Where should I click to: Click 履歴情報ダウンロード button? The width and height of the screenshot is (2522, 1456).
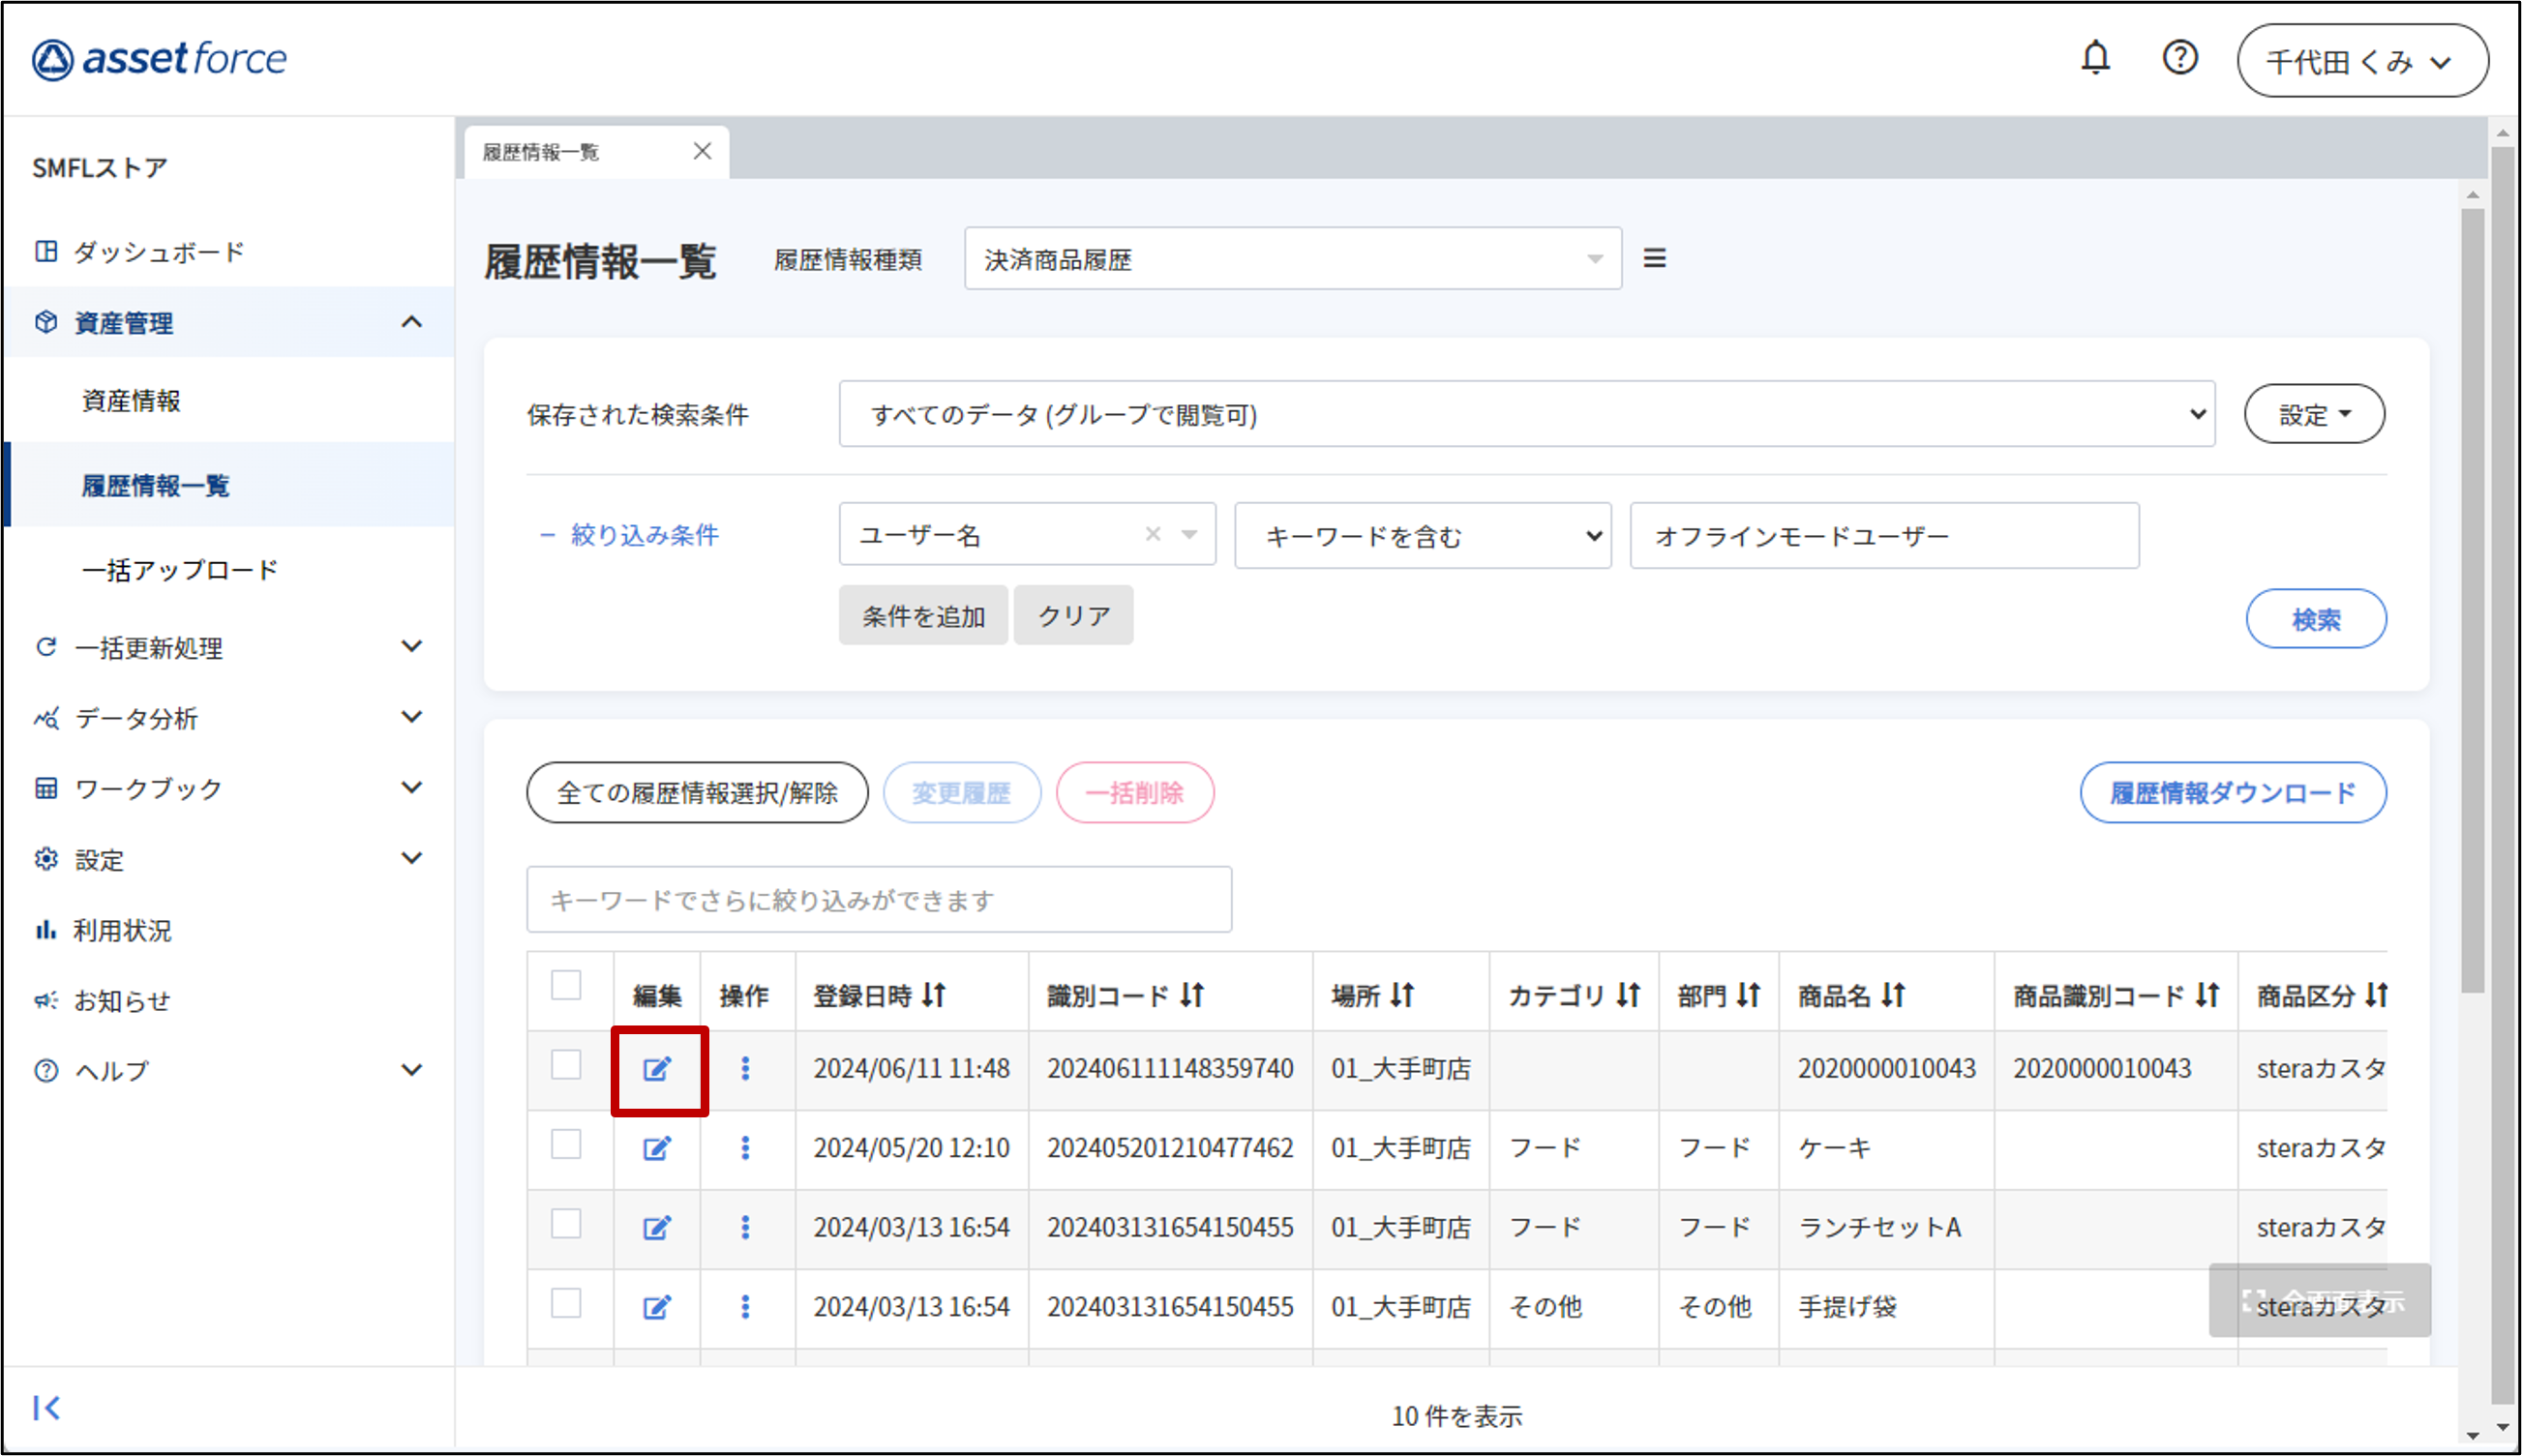click(2232, 793)
